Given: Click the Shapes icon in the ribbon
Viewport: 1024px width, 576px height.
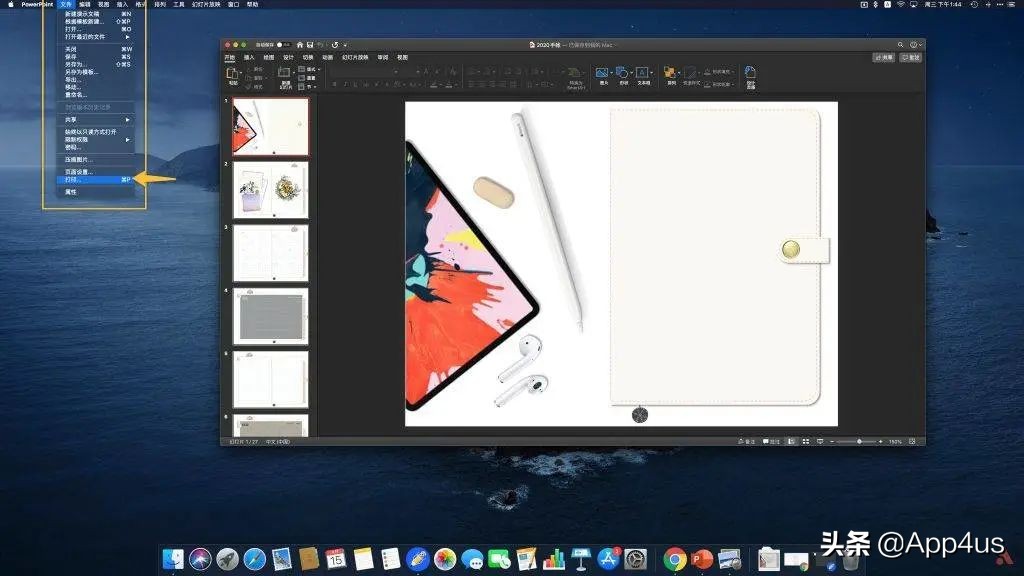Looking at the screenshot, I should tap(622, 74).
